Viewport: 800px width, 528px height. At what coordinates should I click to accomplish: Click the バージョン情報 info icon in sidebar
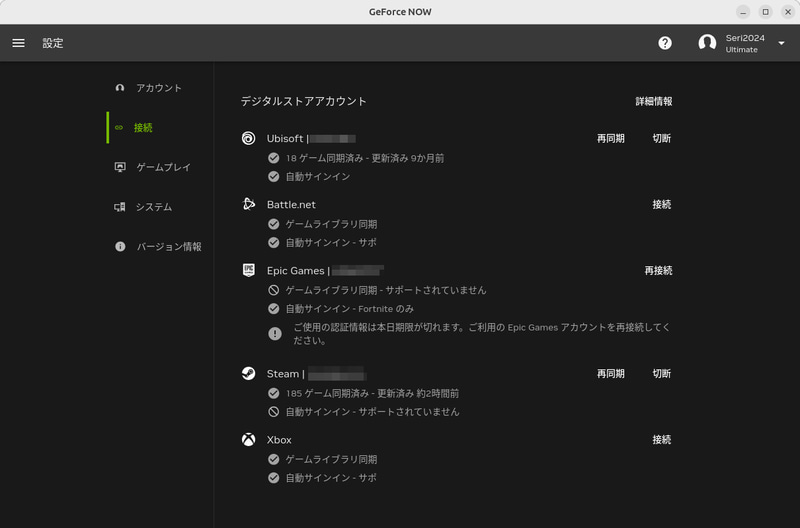click(x=120, y=246)
